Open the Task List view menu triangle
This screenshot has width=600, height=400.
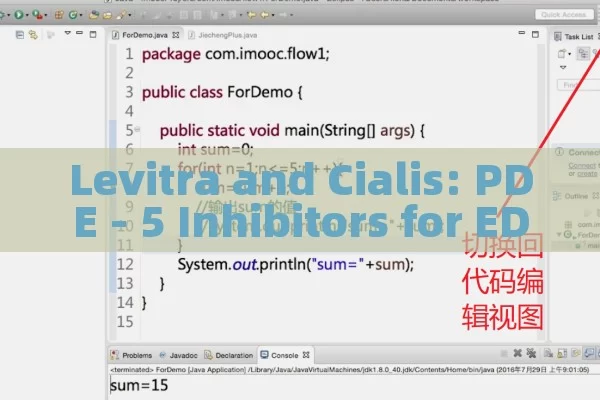pyautogui.click(x=563, y=67)
